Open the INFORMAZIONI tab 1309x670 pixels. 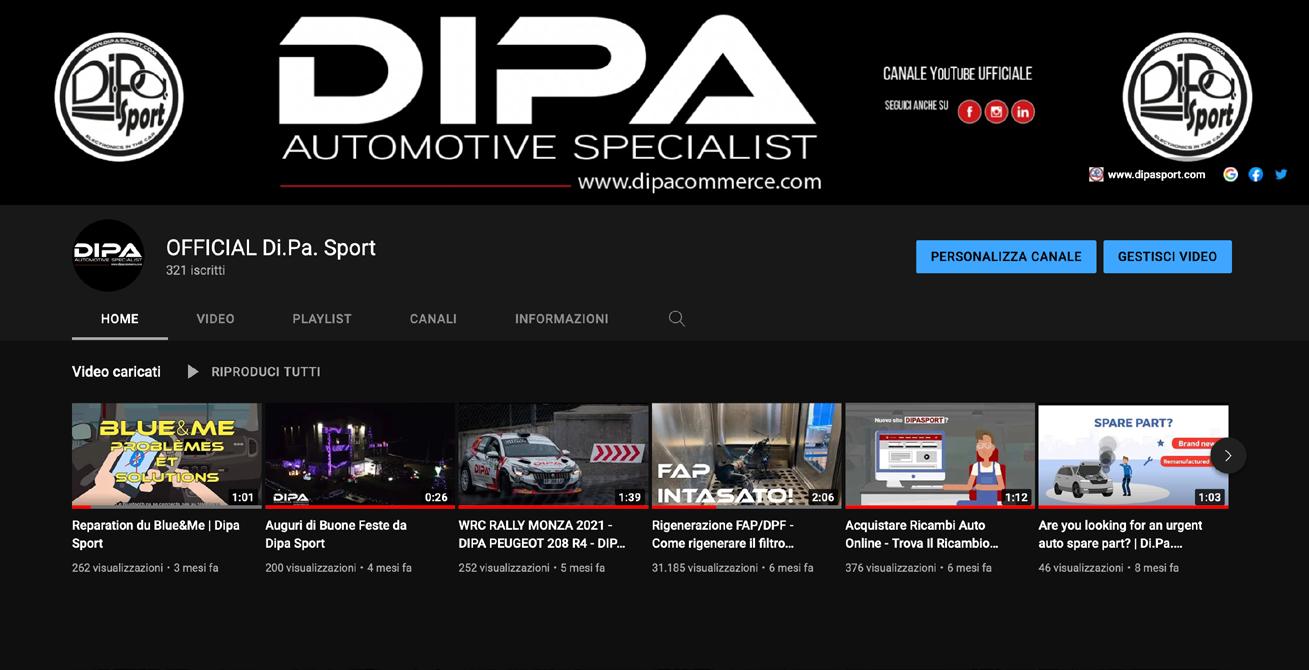[x=562, y=318]
